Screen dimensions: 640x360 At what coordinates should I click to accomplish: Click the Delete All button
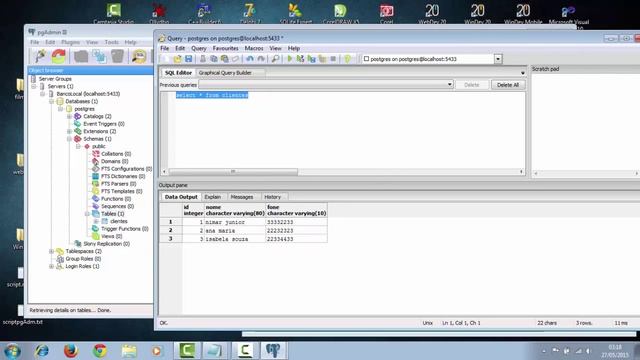click(x=508, y=85)
